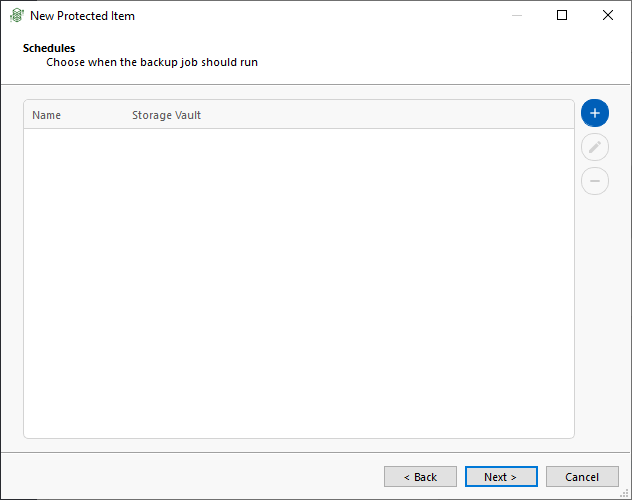Click inside the empty schedules list
Screen dimensions: 632x500
[x=299, y=283]
